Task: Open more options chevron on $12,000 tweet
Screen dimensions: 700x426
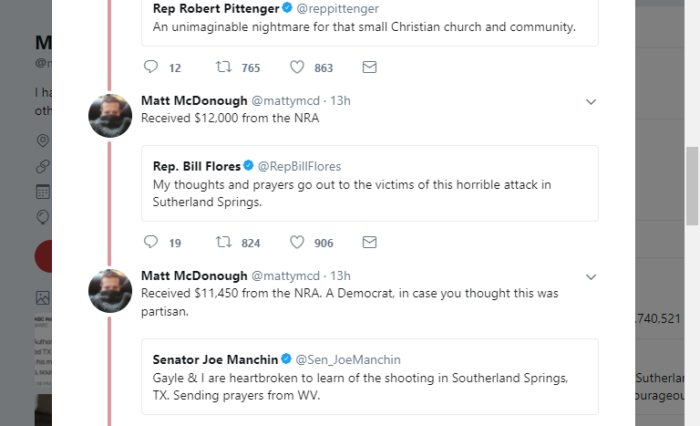Action: point(591,102)
